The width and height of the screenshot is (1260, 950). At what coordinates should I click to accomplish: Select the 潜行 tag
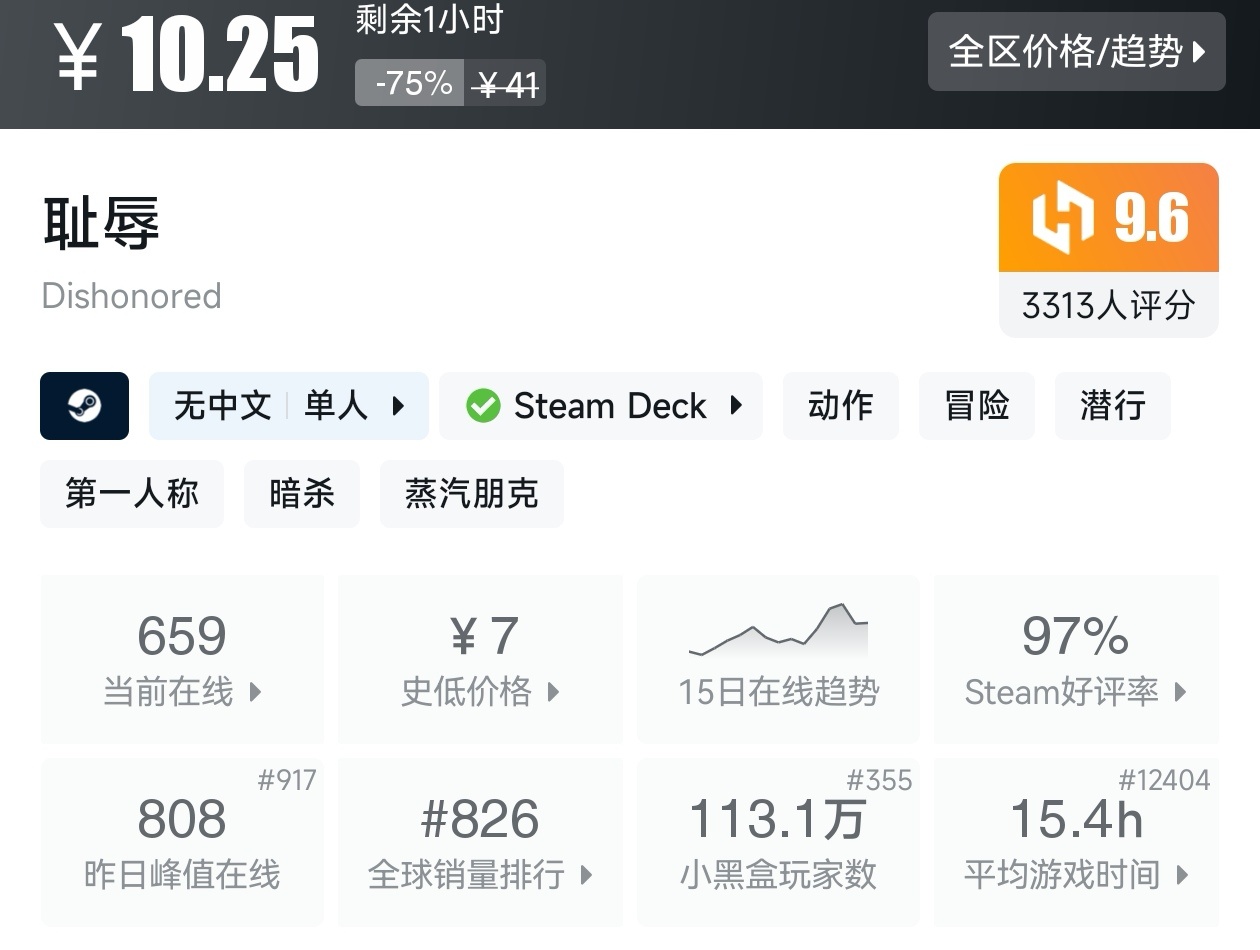pos(1113,406)
